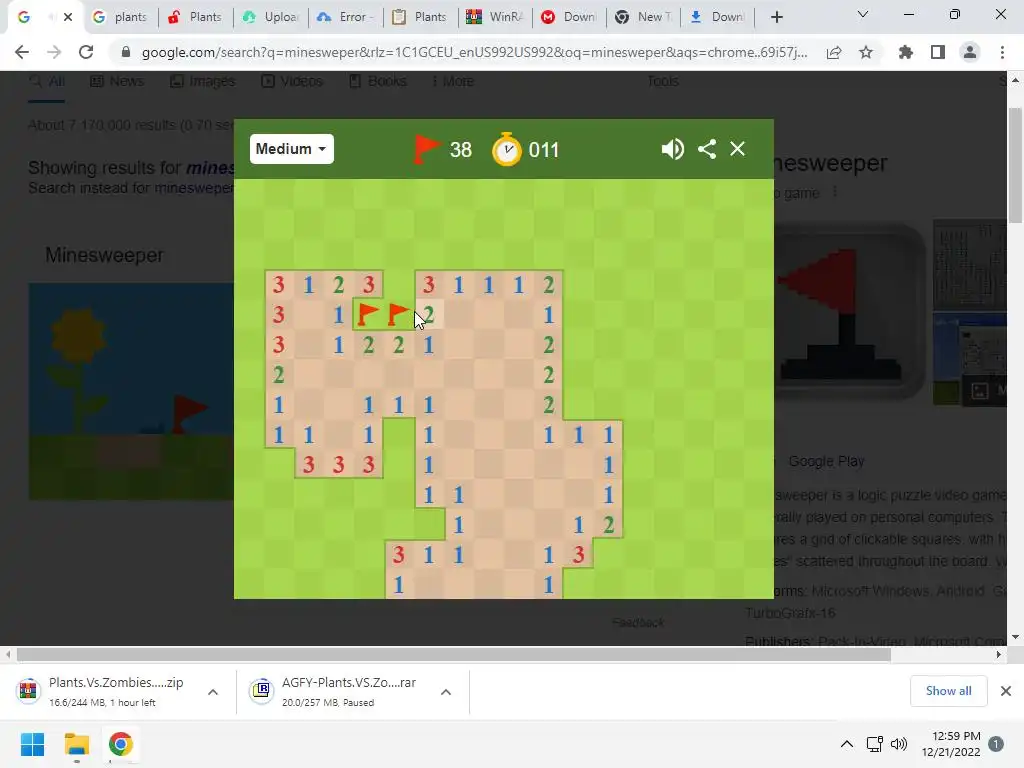Click the right red flag next to the cursor
The image size is (1024, 768).
coord(398,315)
